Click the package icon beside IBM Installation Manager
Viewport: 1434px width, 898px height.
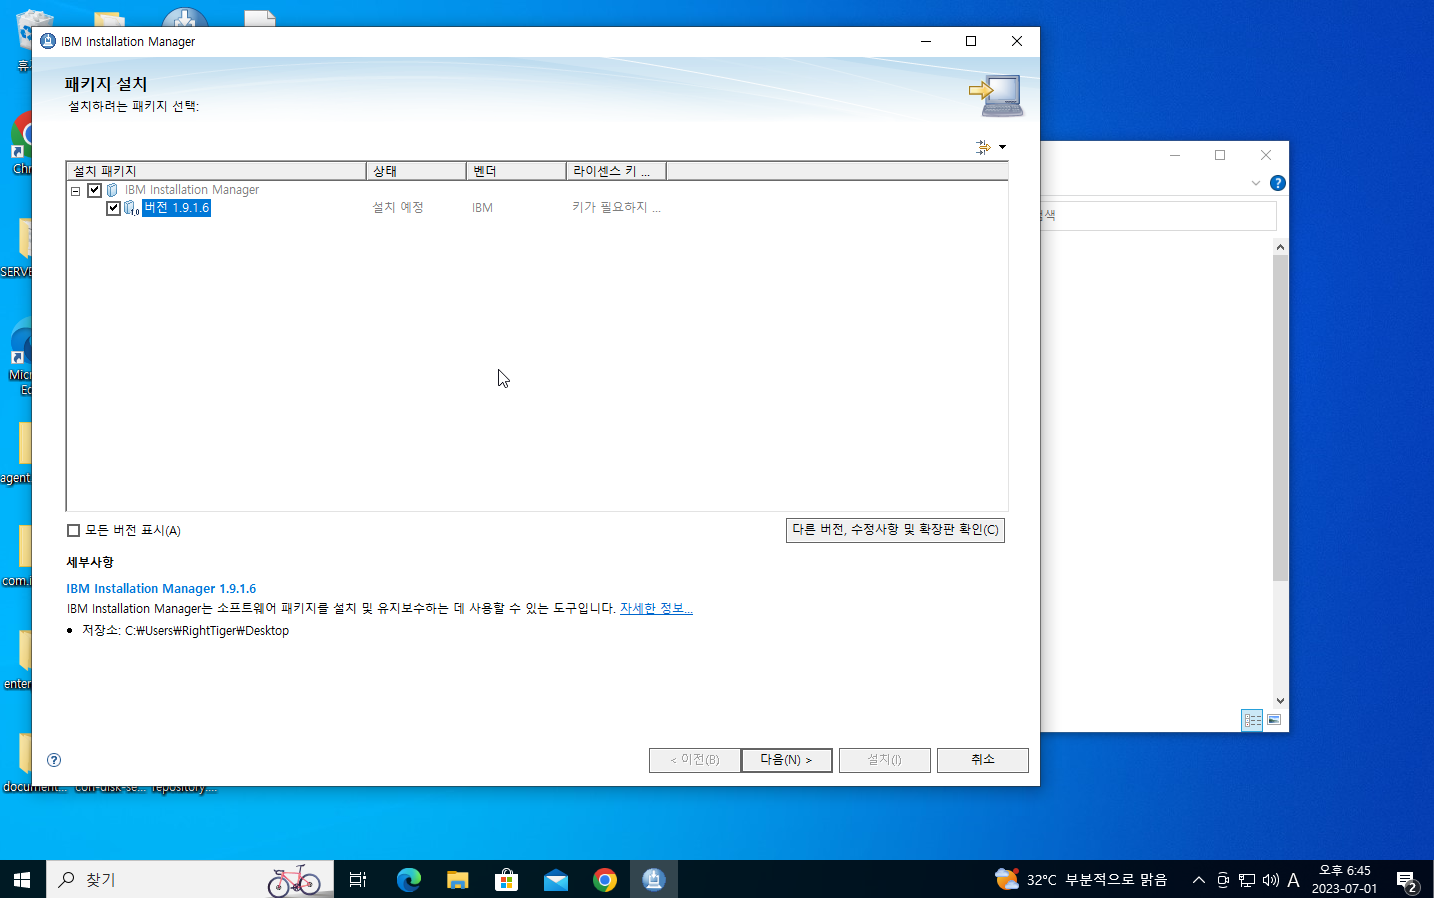pos(112,190)
